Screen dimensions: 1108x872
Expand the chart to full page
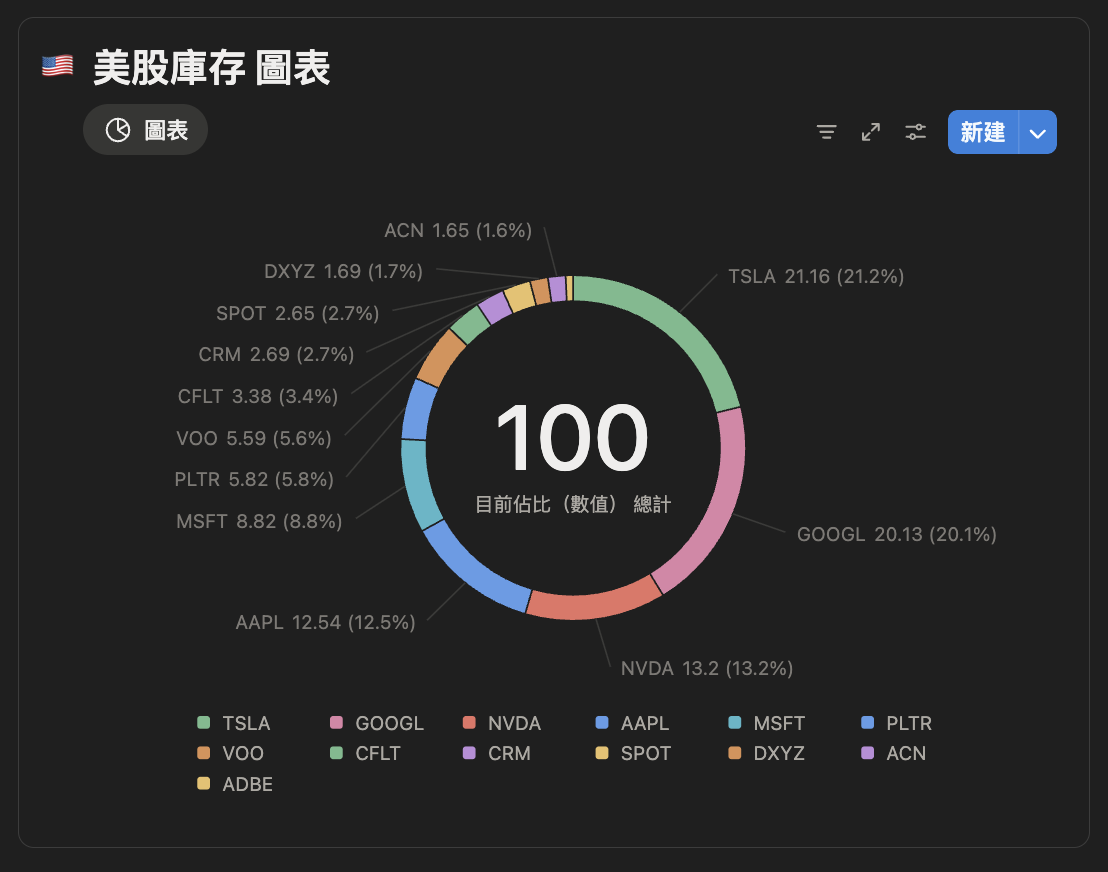871,132
